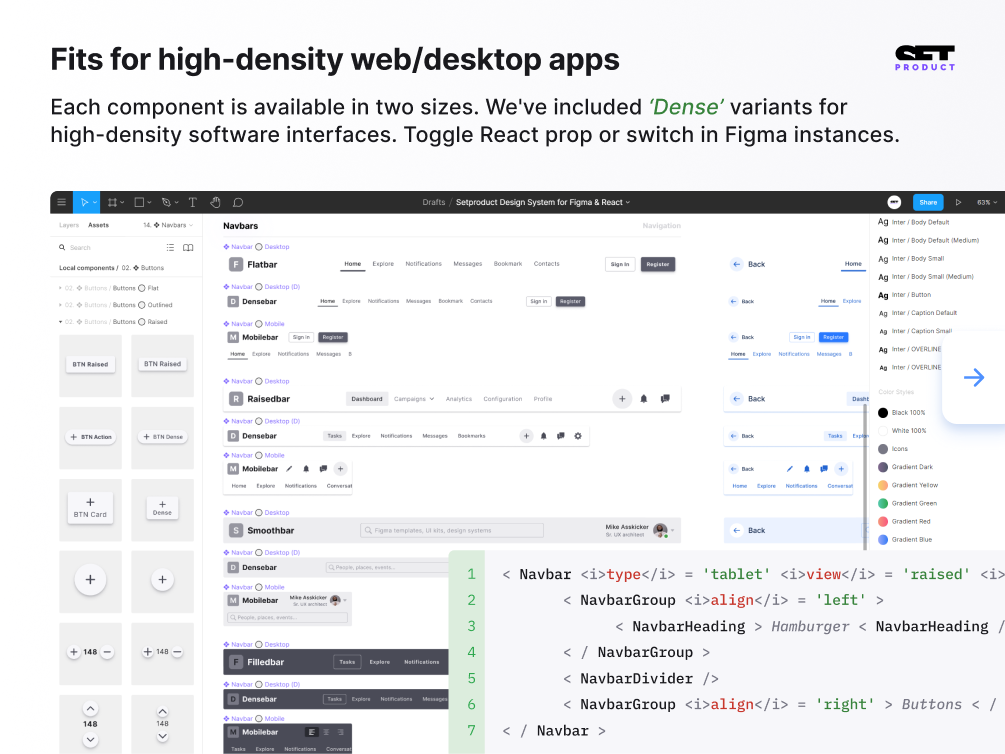Click the plus icon in Raisedbar
The width and height of the screenshot is (1005, 754).
pyautogui.click(x=622, y=399)
